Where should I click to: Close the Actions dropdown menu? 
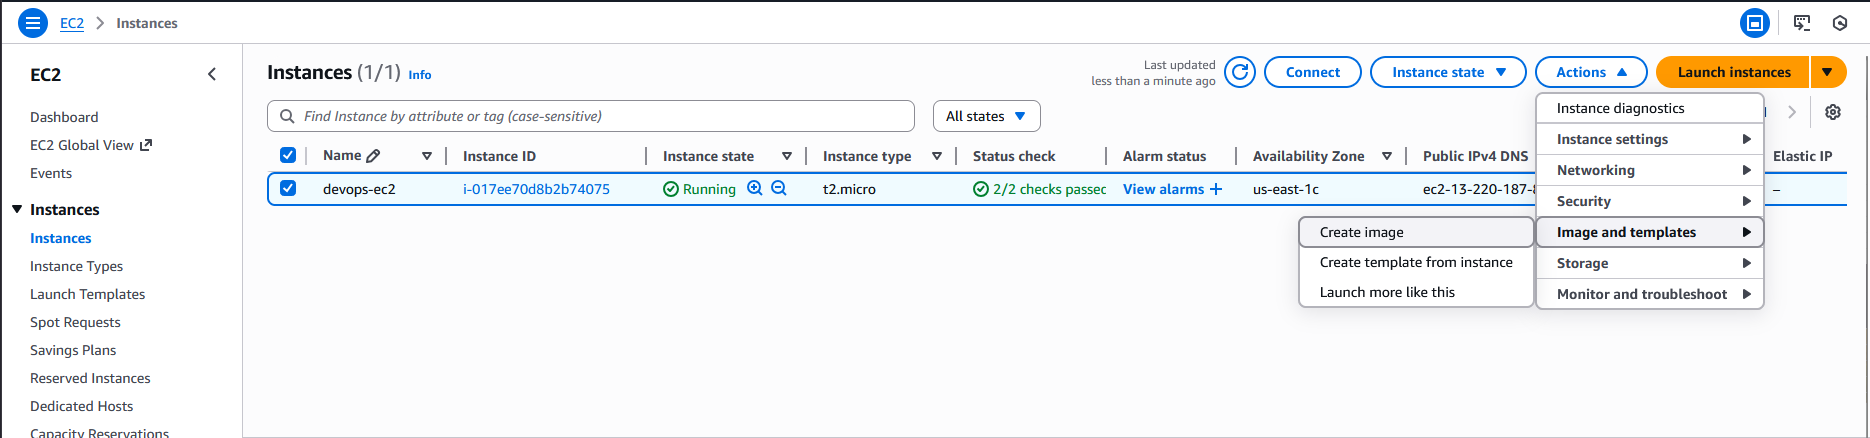(x=1591, y=72)
